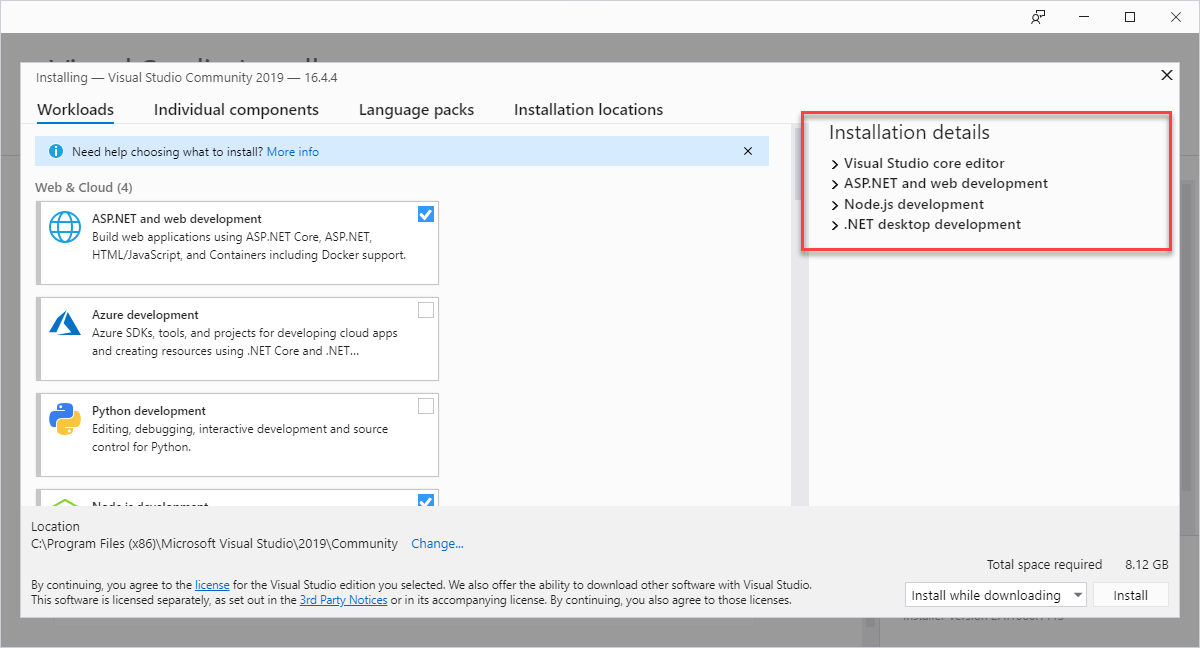Open the Language packs tab

click(416, 110)
